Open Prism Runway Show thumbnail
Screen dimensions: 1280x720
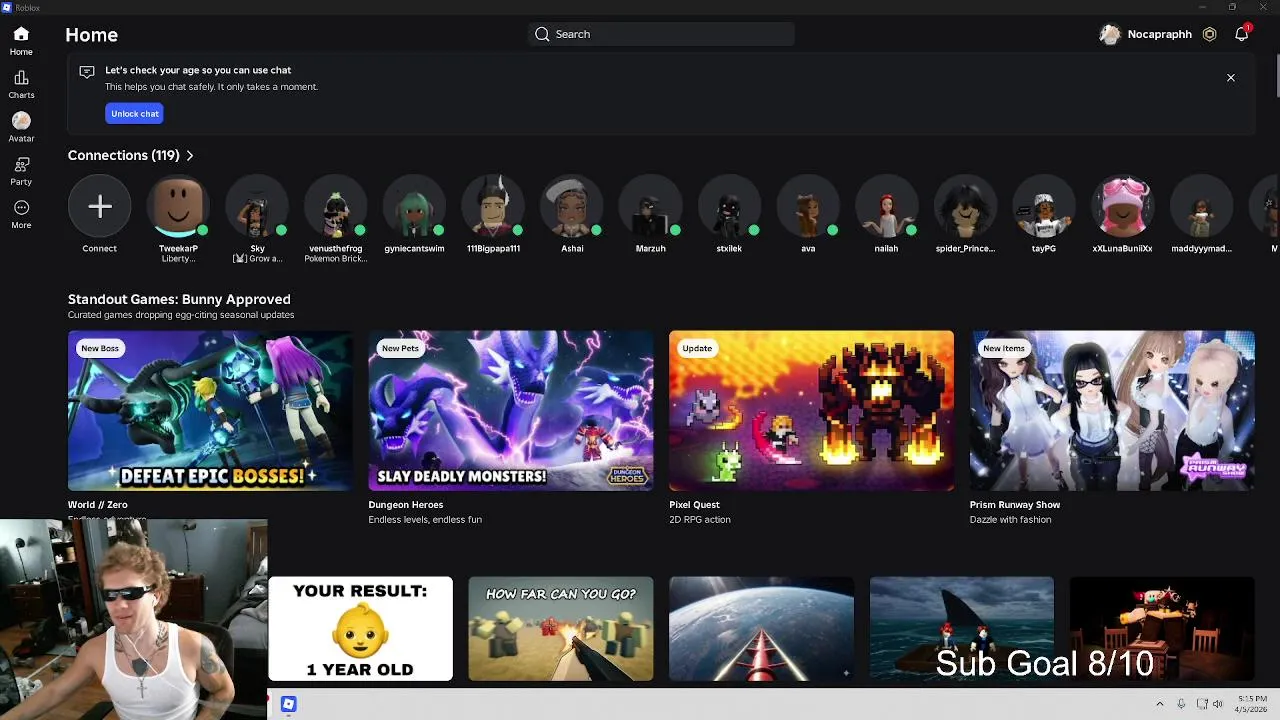pos(1112,411)
